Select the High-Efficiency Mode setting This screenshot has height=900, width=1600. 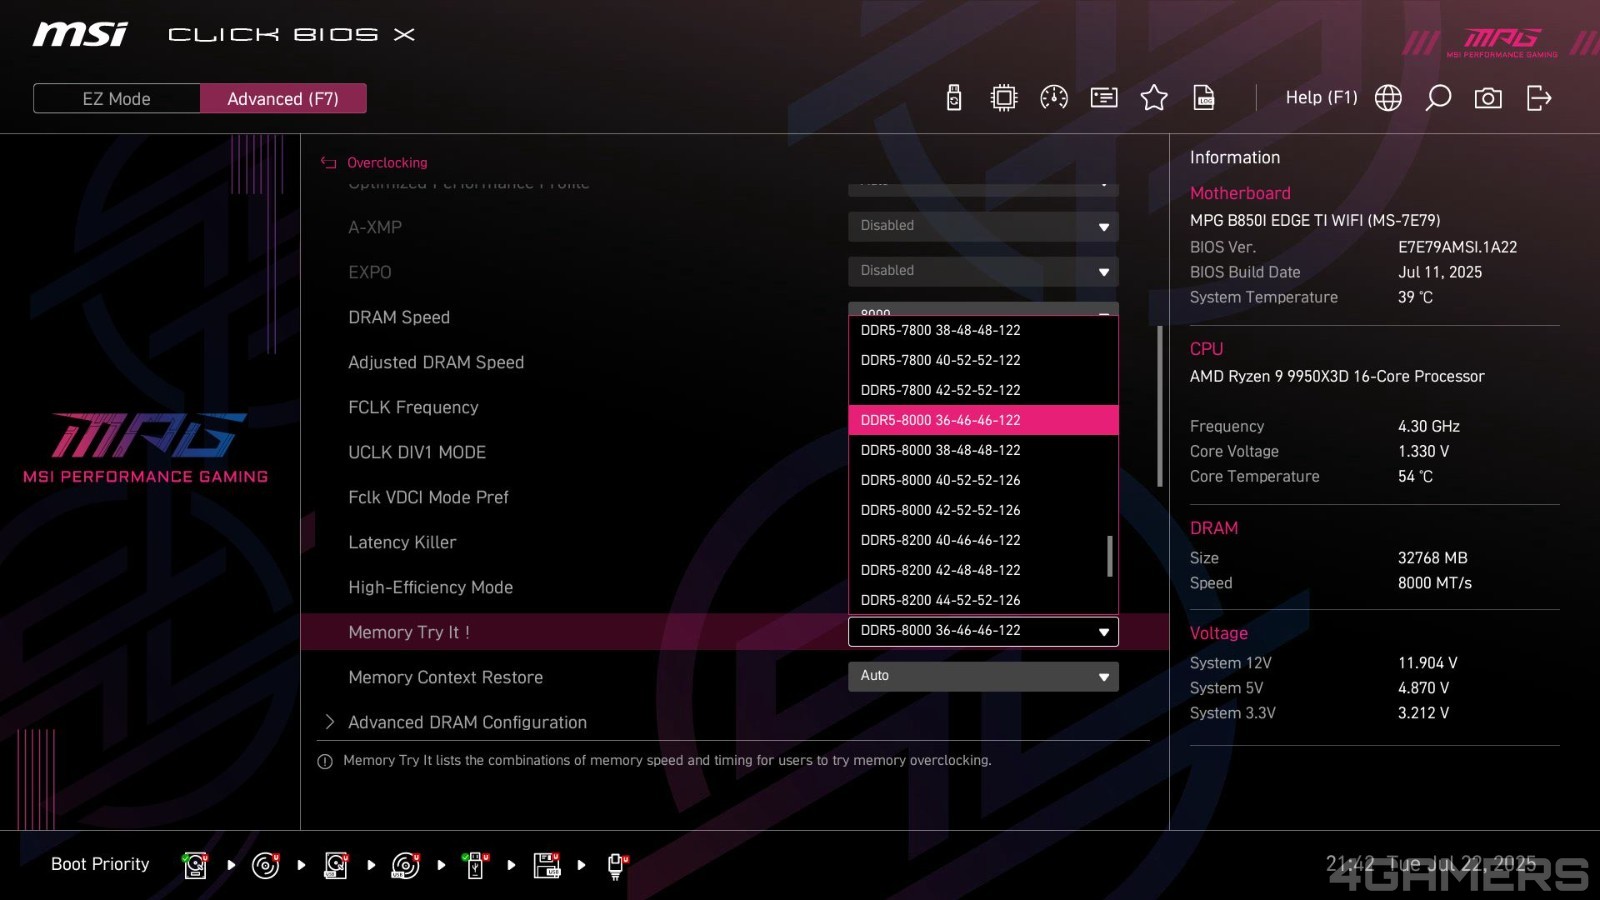430,587
